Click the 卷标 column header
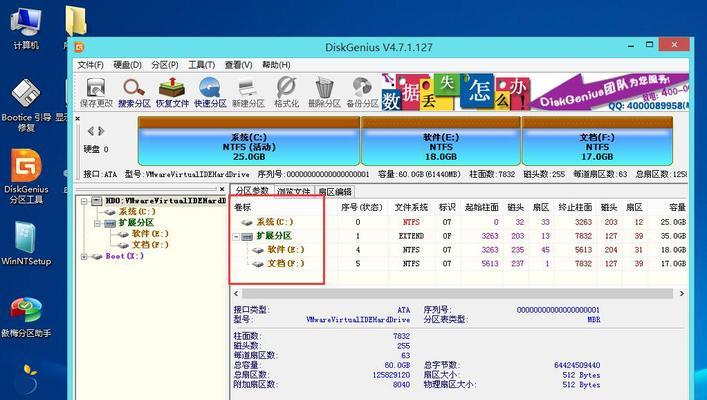Image resolution: width=707 pixels, height=400 pixels. pyautogui.click(x=243, y=207)
